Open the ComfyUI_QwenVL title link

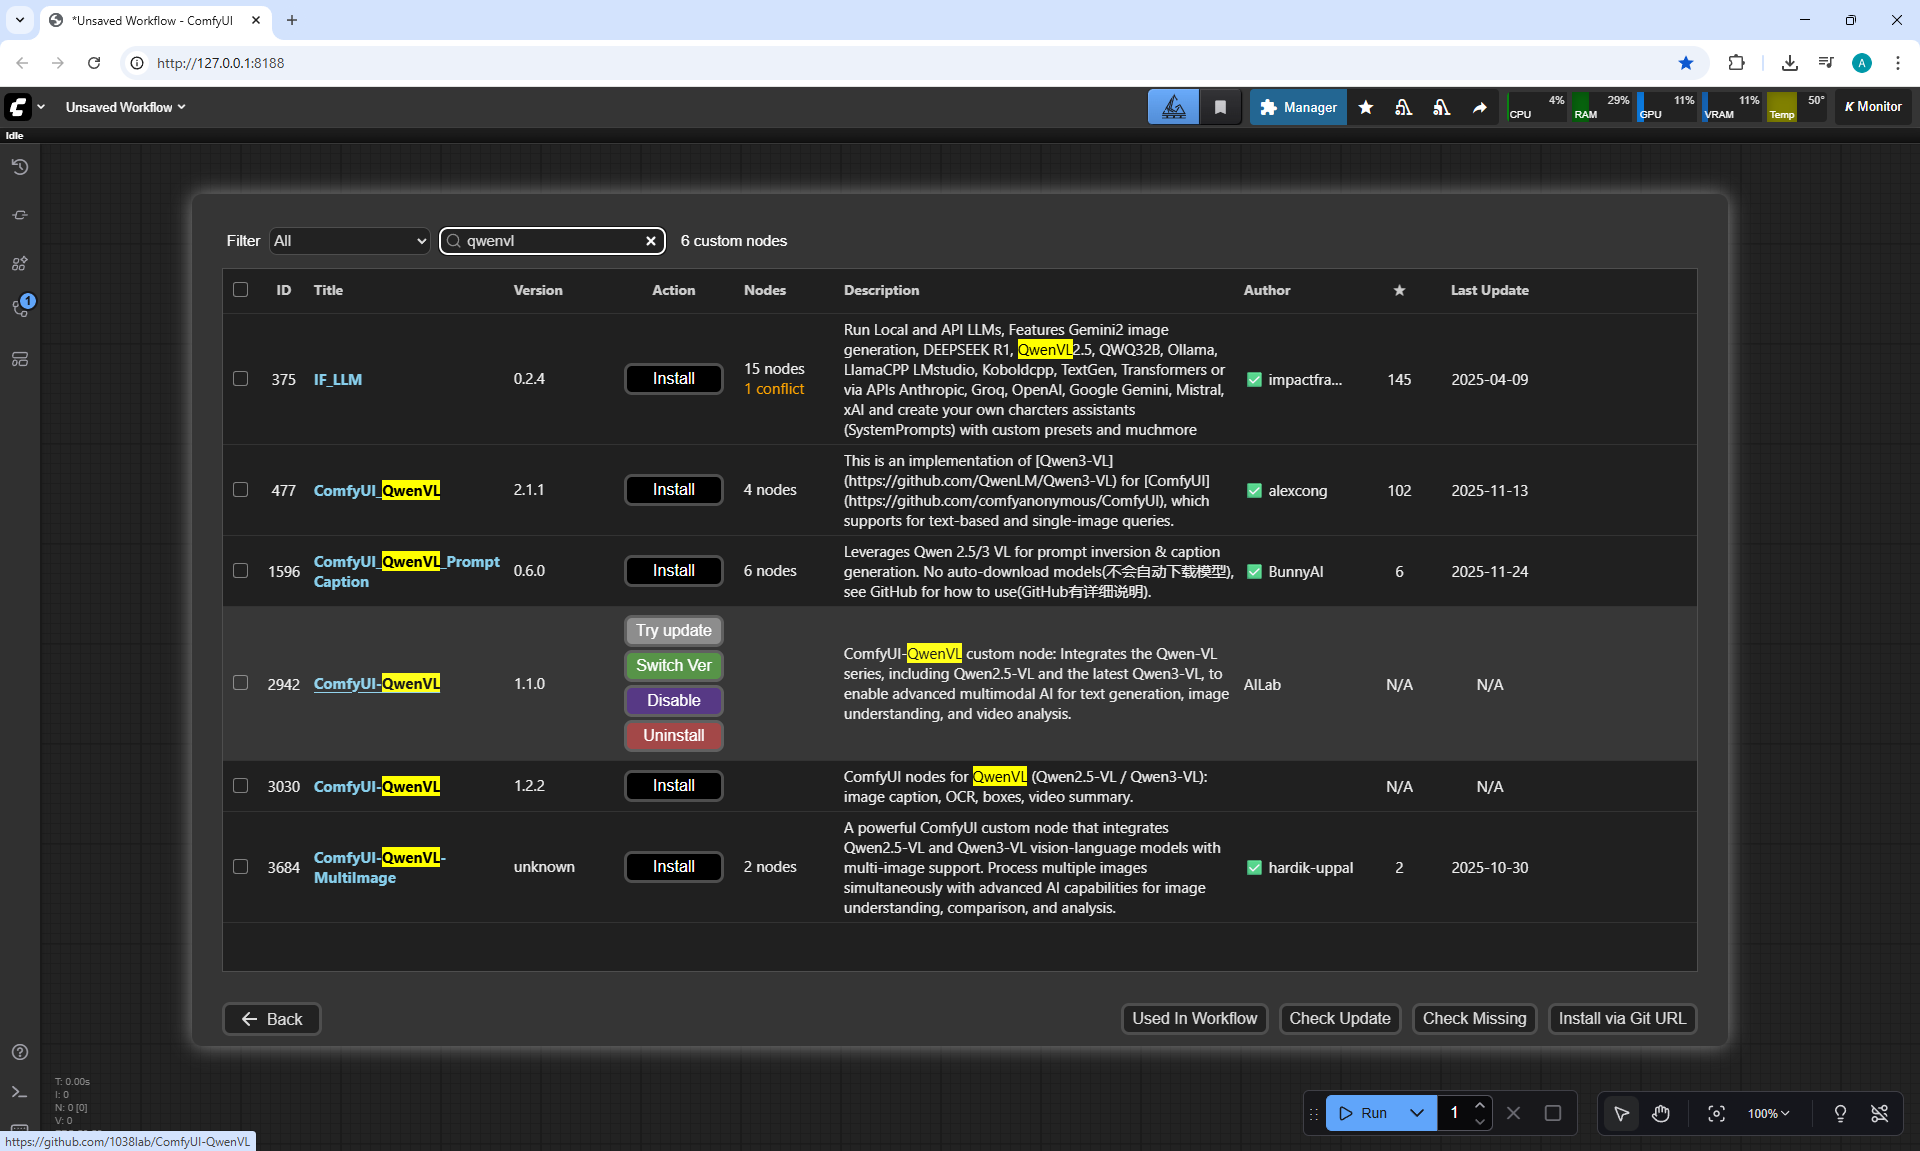(376, 490)
